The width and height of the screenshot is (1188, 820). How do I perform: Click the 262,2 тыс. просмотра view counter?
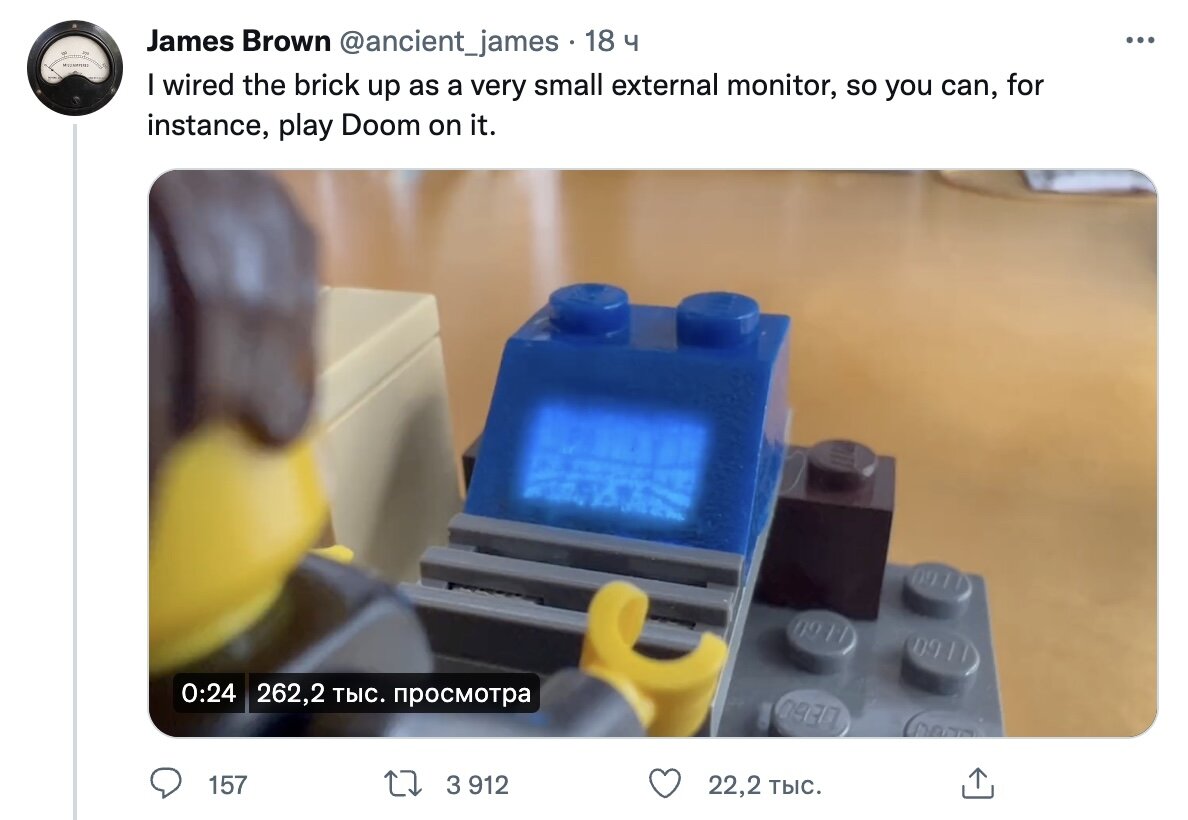[x=393, y=693]
